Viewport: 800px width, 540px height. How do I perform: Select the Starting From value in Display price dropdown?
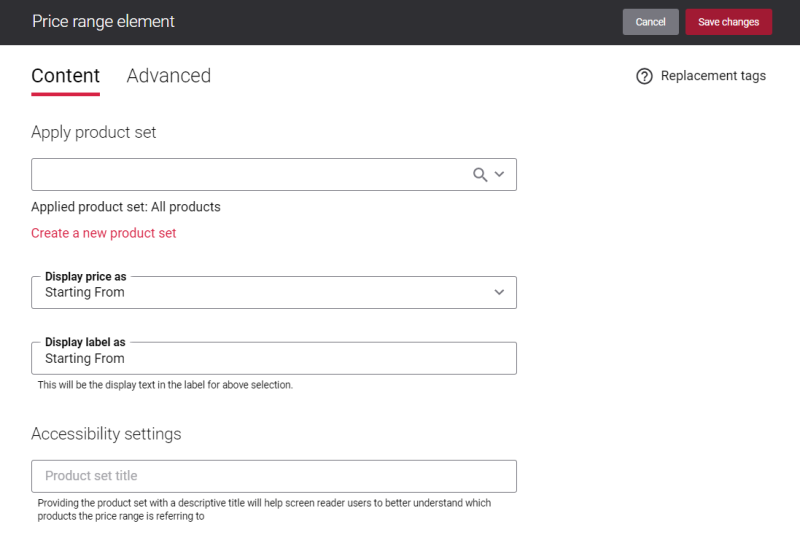pos(85,292)
